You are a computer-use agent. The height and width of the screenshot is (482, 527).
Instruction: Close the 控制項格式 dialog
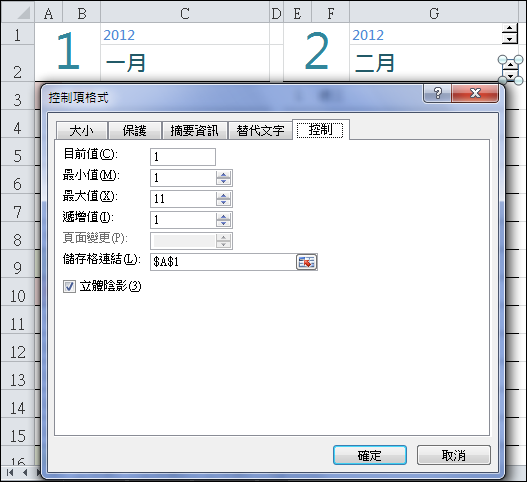point(475,93)
